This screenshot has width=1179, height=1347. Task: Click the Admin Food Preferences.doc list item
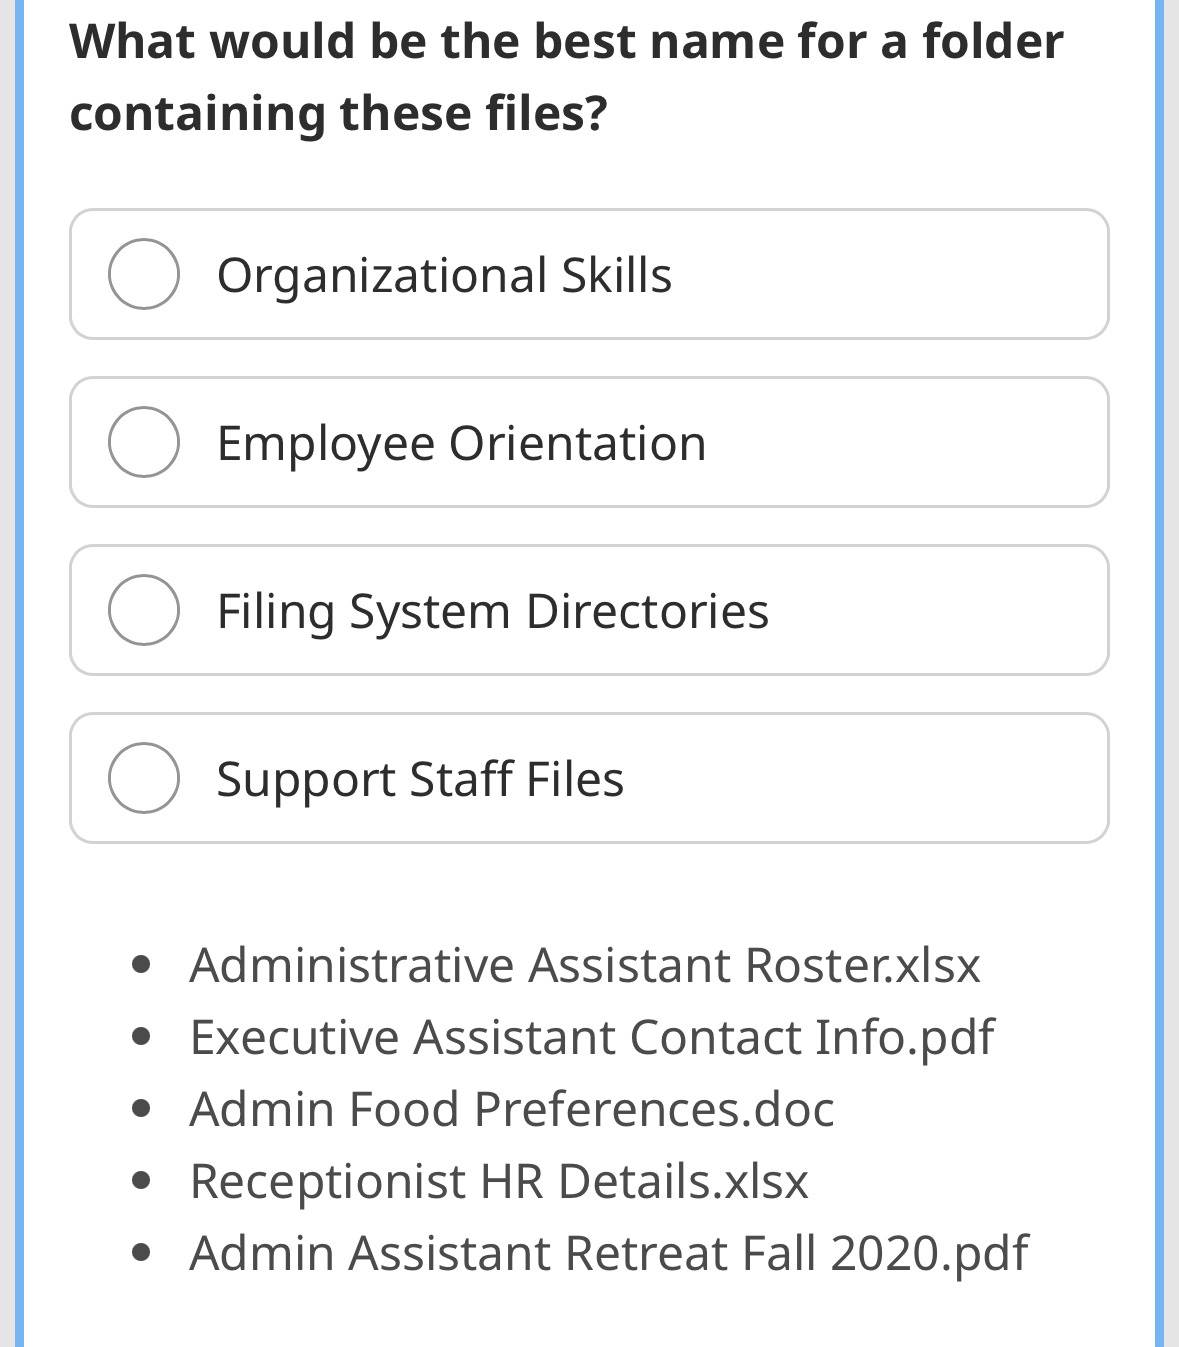coord(511,1109)
